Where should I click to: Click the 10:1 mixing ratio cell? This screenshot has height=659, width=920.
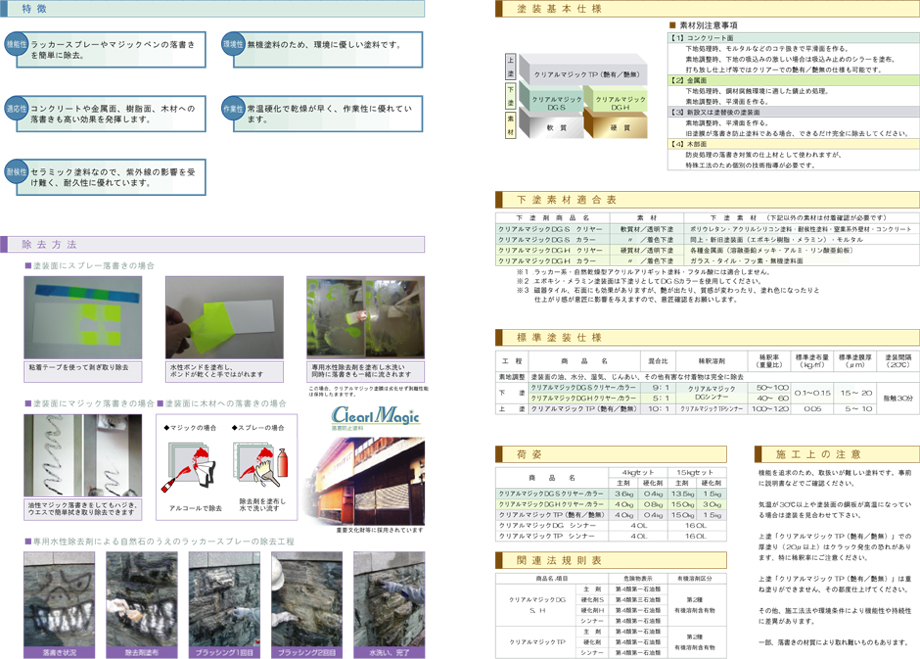[660, 408]
